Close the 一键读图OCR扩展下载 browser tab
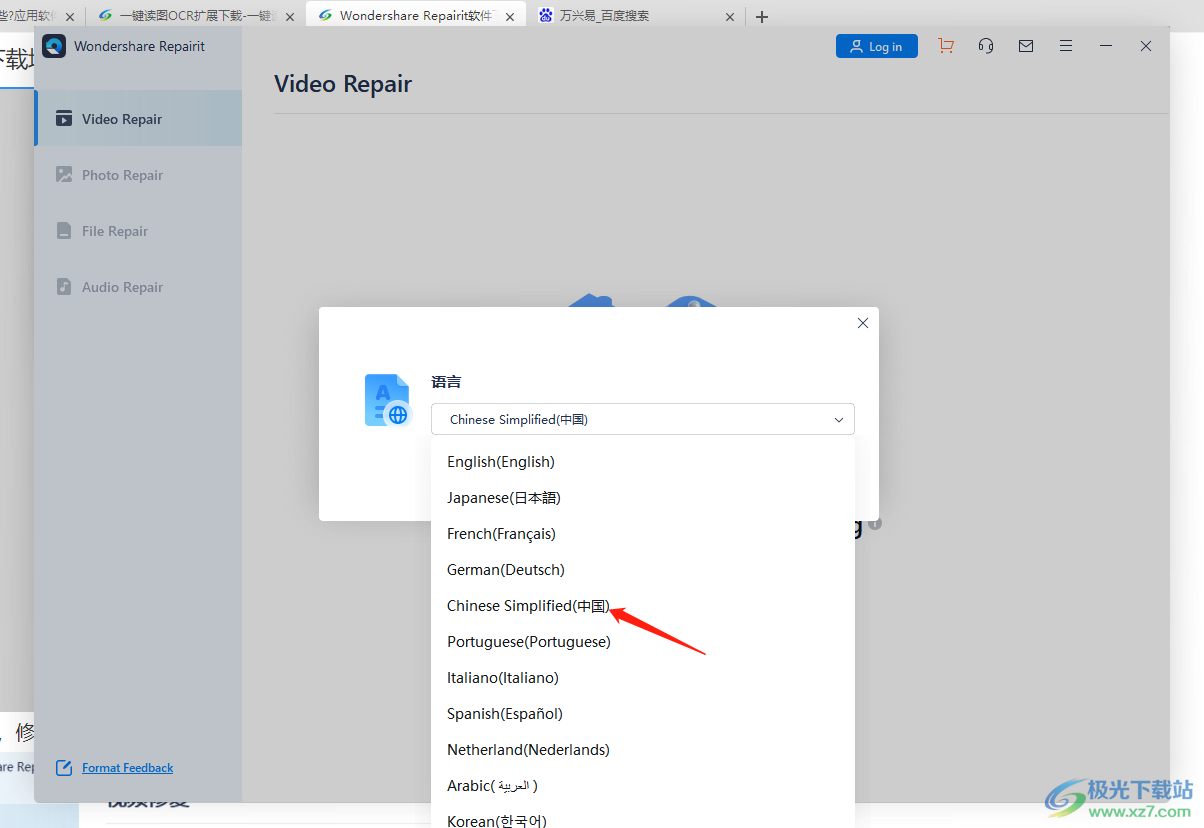The height and width of the screenshot is (828, 1204). pos(290,17)
